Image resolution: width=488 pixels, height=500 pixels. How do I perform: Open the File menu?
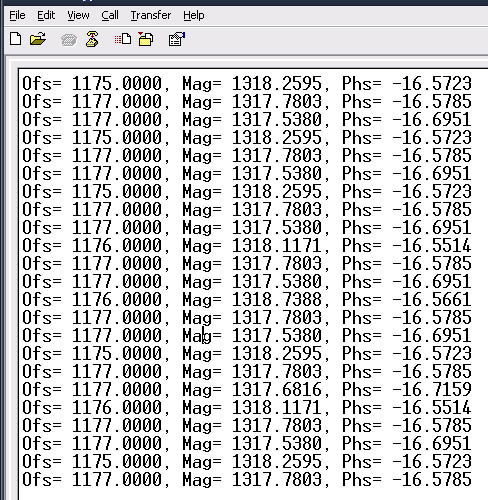(x=17, y=15)
